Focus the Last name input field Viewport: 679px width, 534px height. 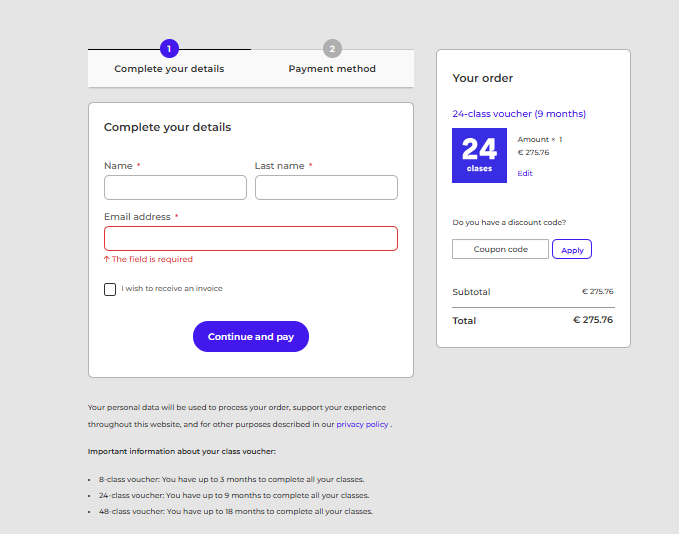pos(326,188)
